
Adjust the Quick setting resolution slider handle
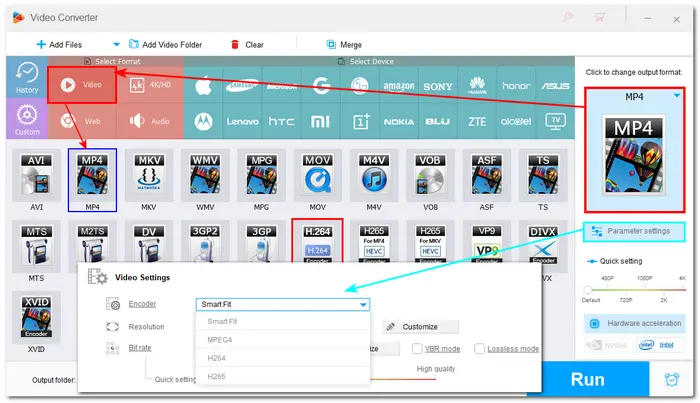588,290
